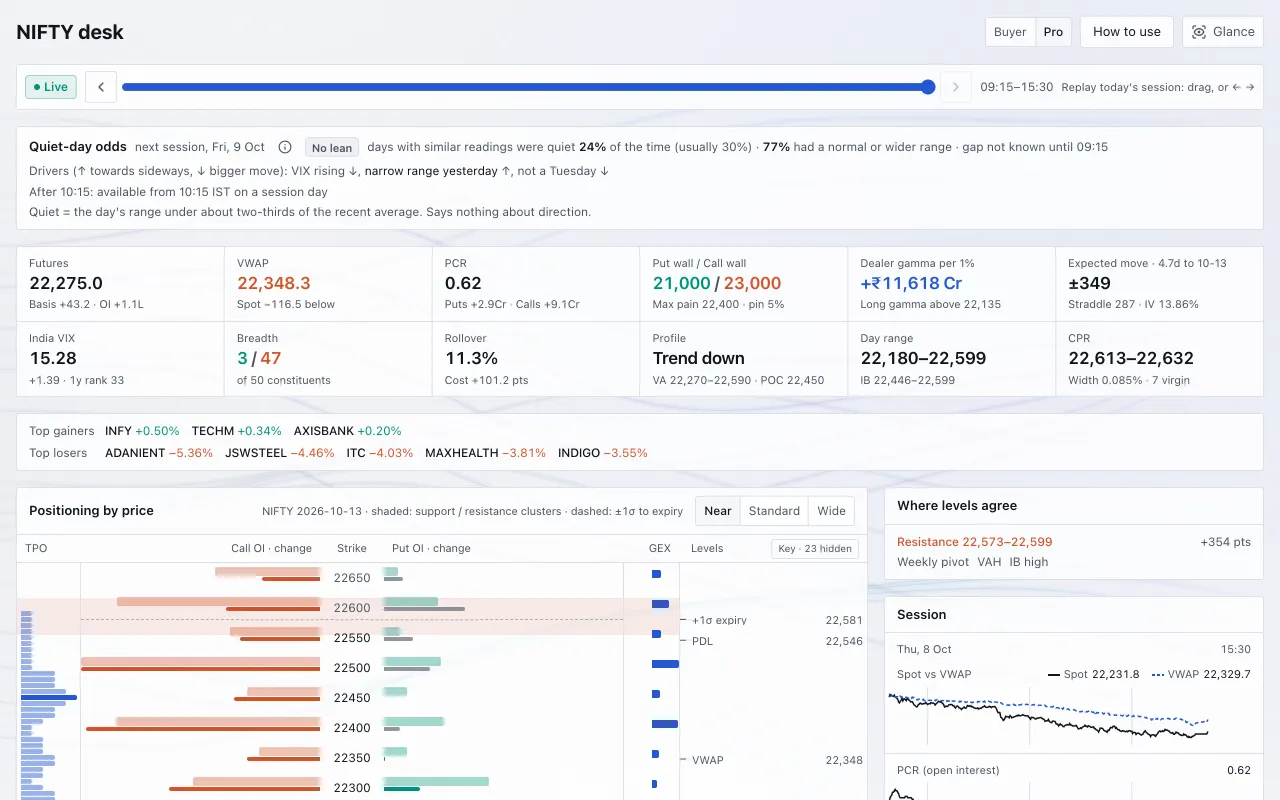Click the VWAP value 22,348.3
The width and height of the screenshot is (1280, 800).
click(274, 283)
